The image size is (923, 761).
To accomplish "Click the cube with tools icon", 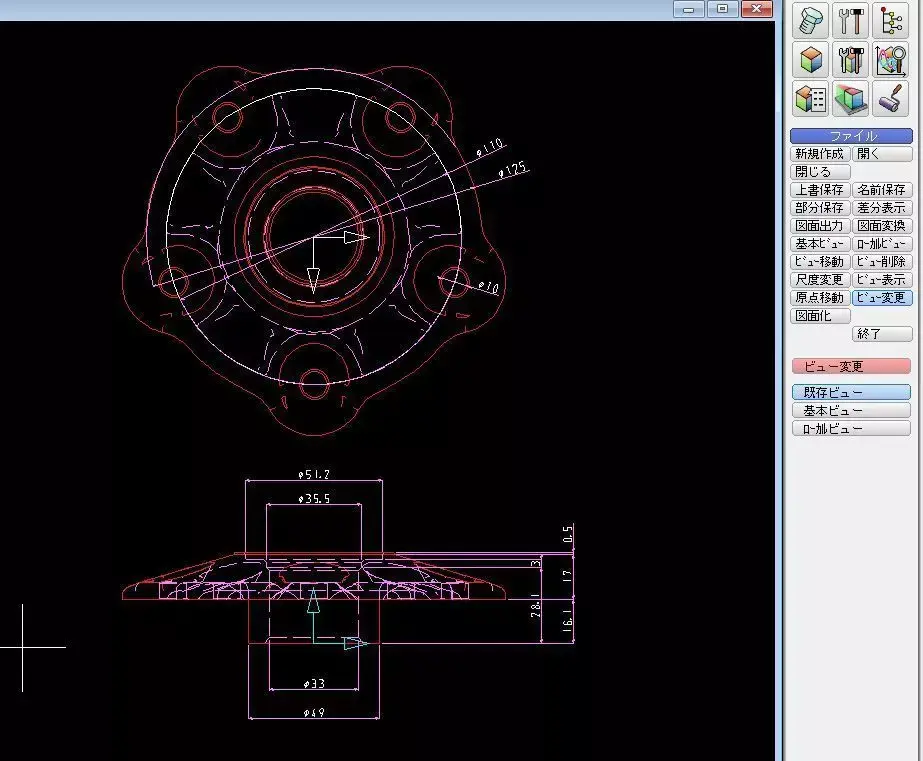I will [851, 59].
